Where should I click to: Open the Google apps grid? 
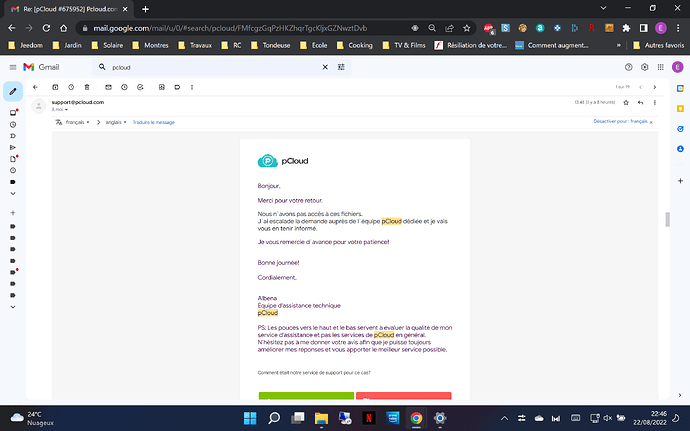click(661, 67)
